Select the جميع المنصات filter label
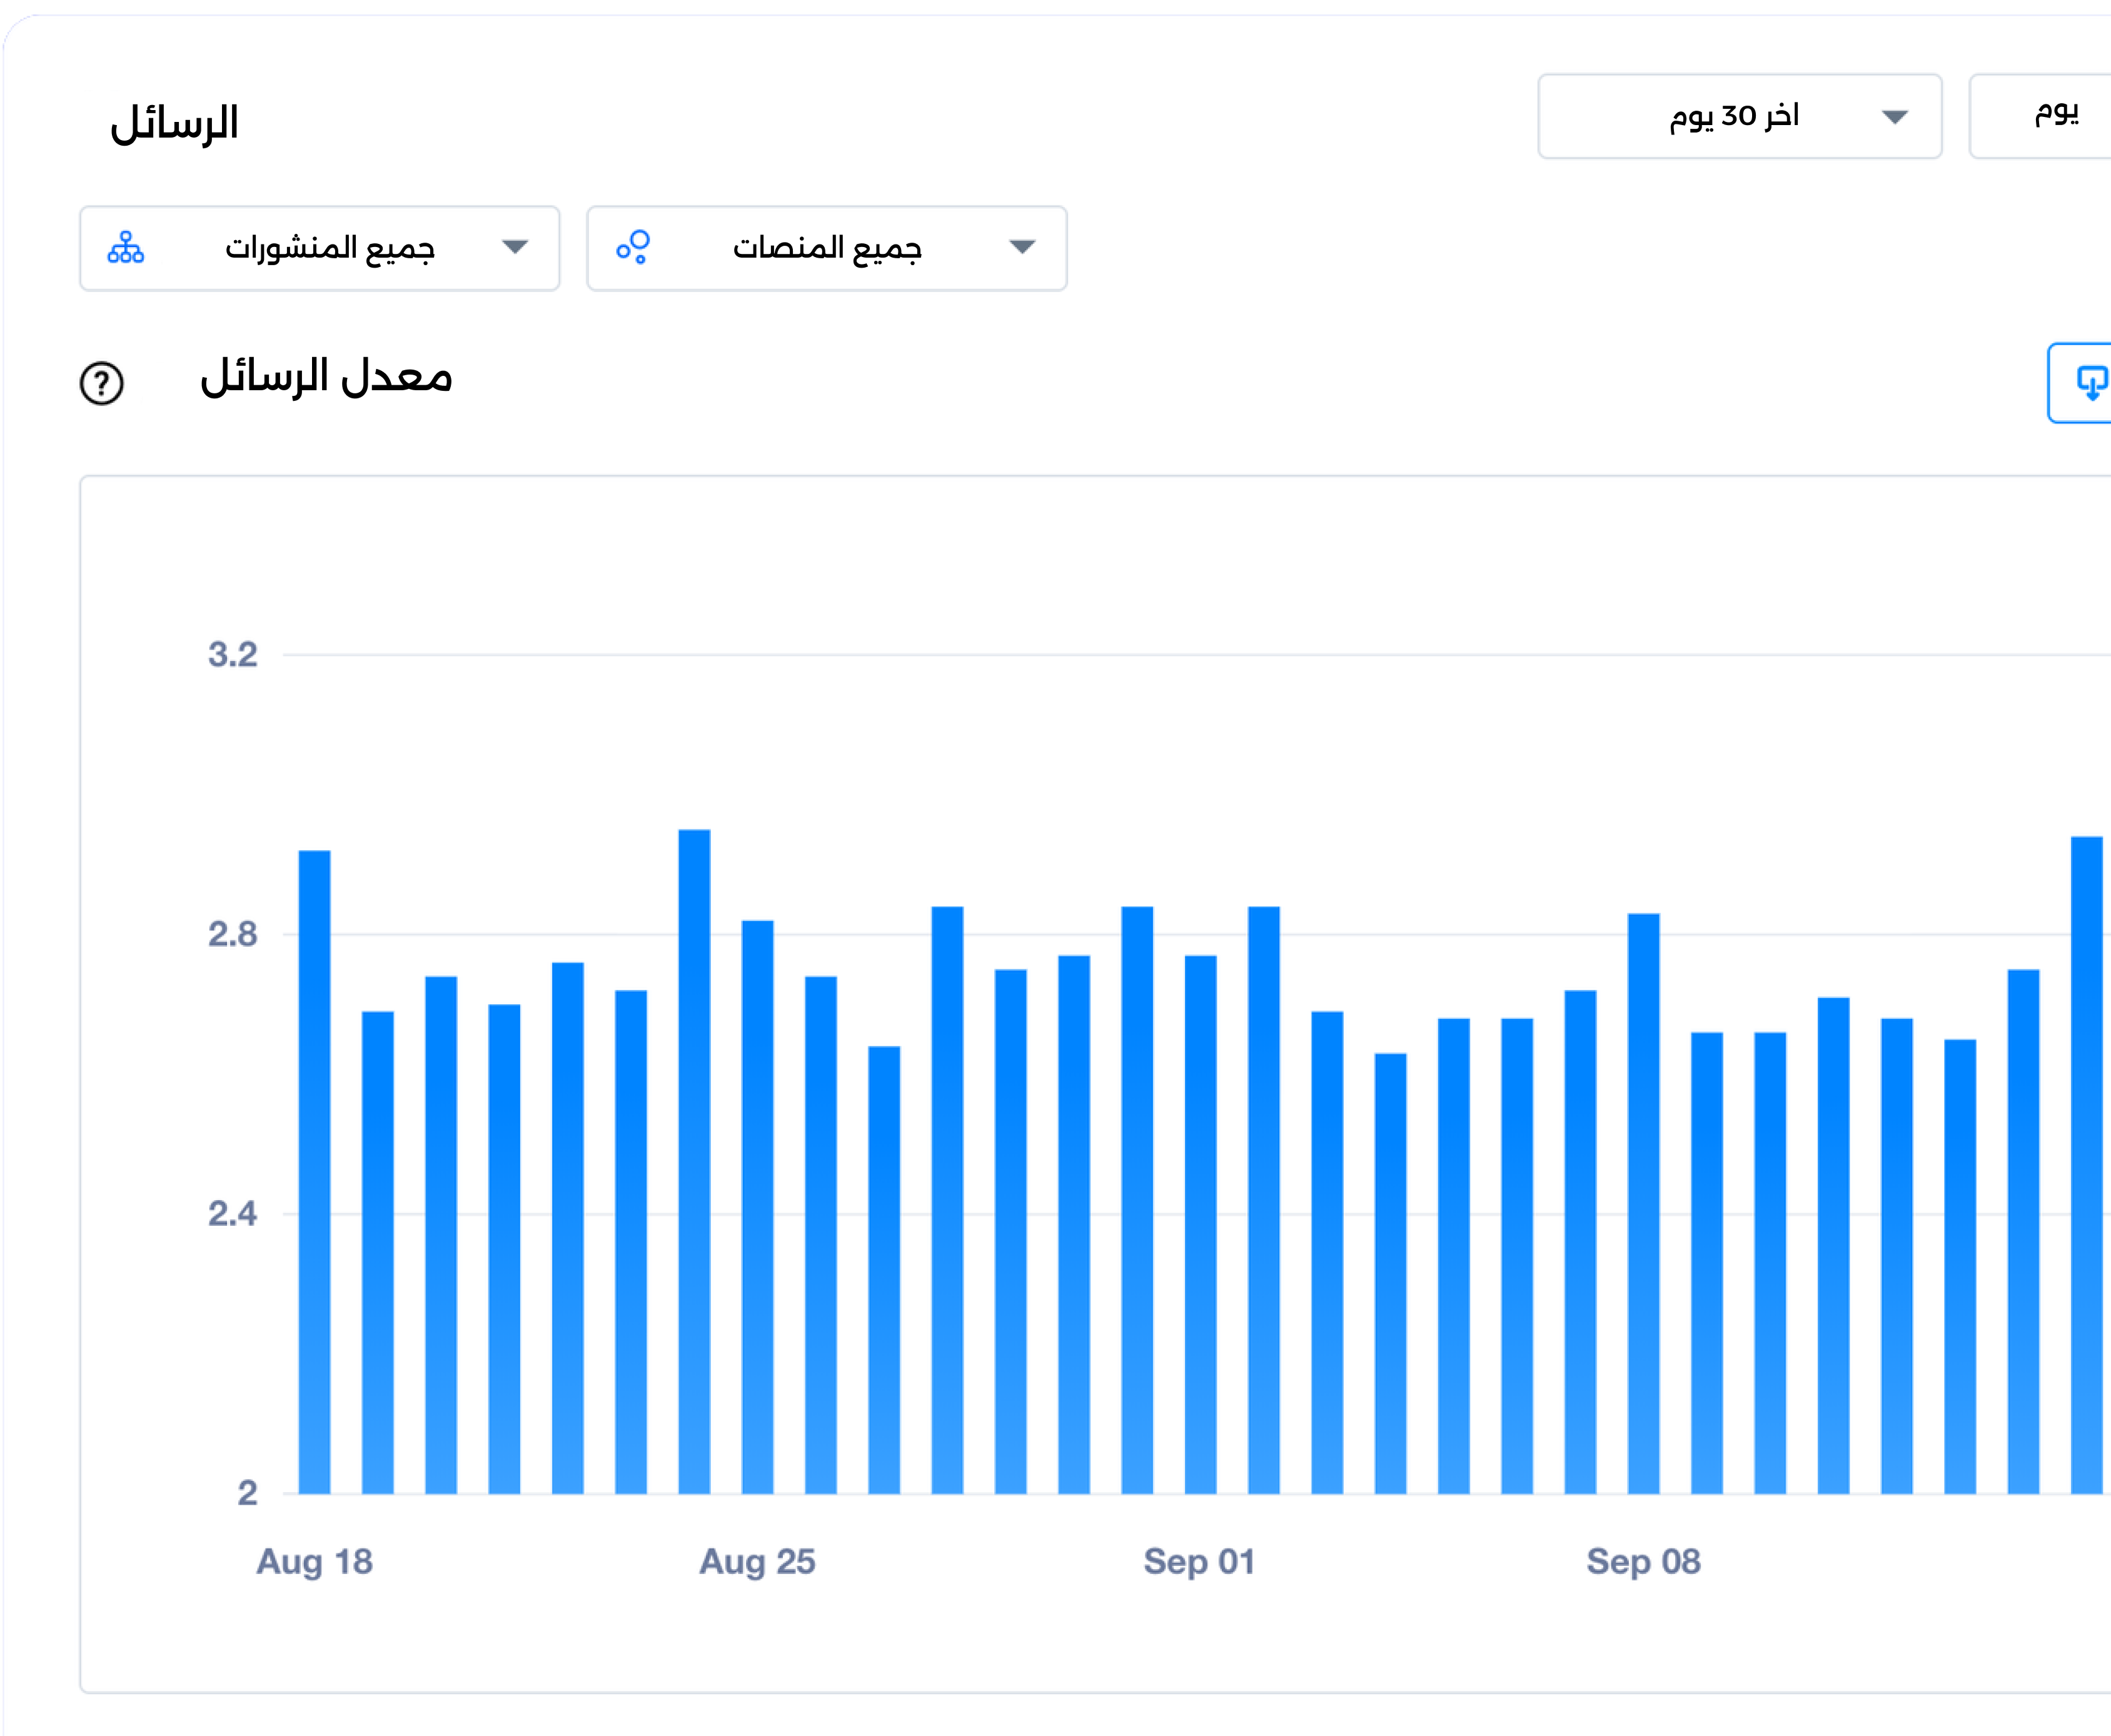2111x1736 pixels. click(827, 248)
